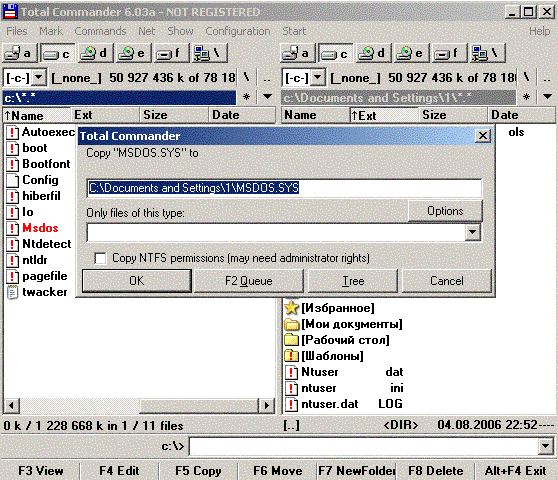Viewport: 558px width, 480px height.
Task: Open copy Options button
Action: [445, 211]
